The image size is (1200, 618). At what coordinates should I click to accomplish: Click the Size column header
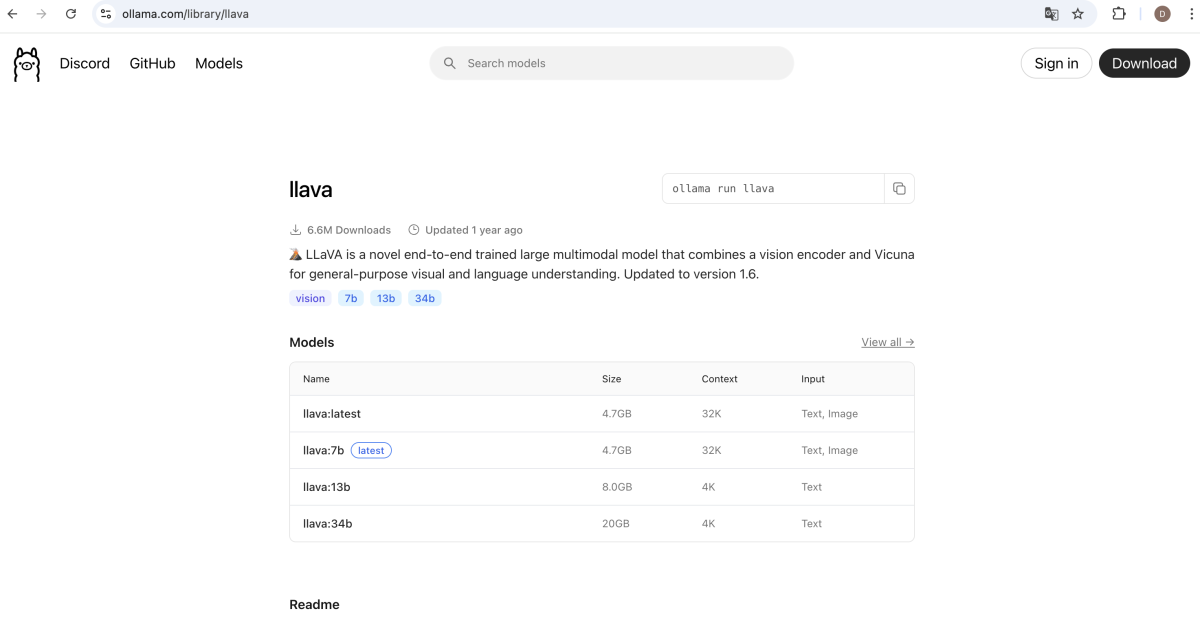(x=611, y=379)
